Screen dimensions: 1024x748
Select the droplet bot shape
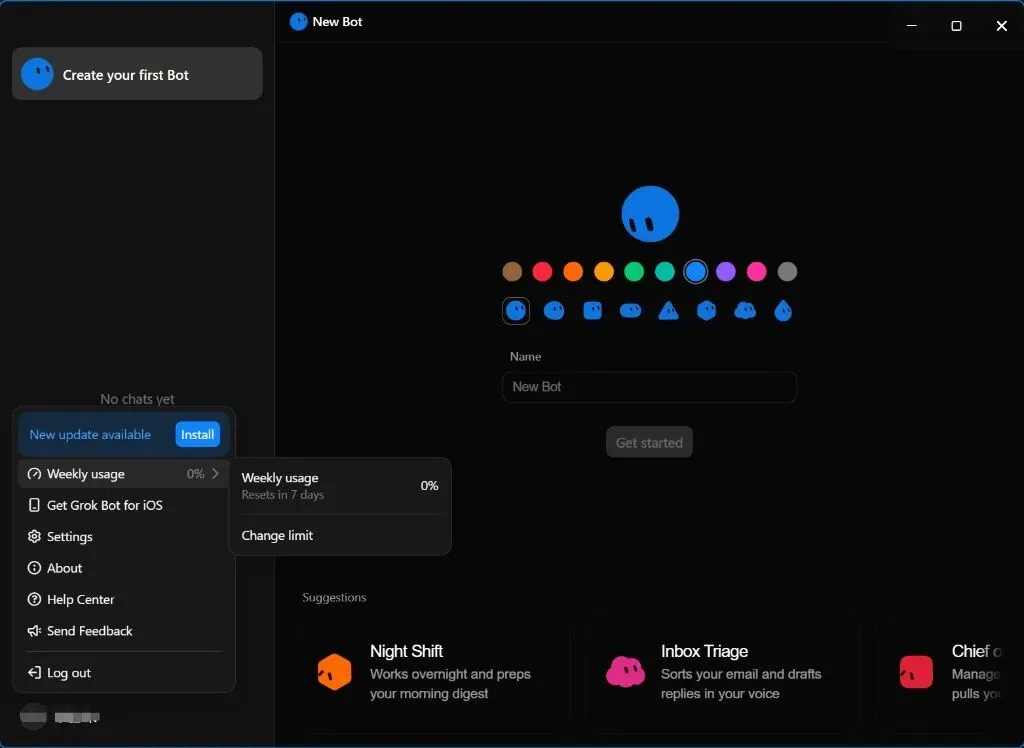[783, 311]
